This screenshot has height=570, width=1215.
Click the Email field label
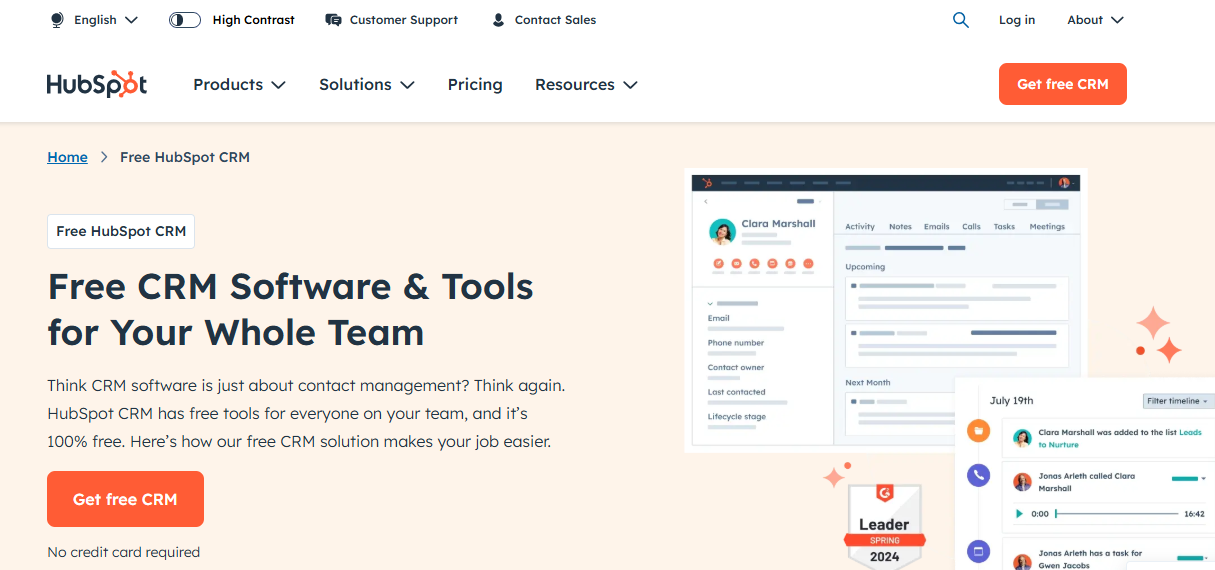click(719, 318)
